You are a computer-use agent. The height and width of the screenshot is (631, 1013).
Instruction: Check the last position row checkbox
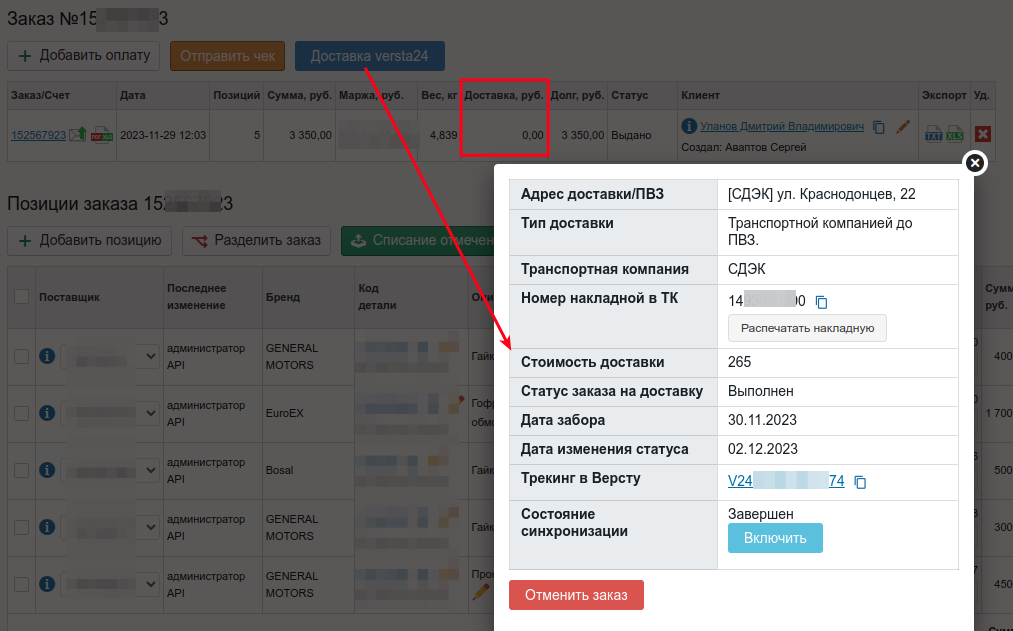(21, 584)
